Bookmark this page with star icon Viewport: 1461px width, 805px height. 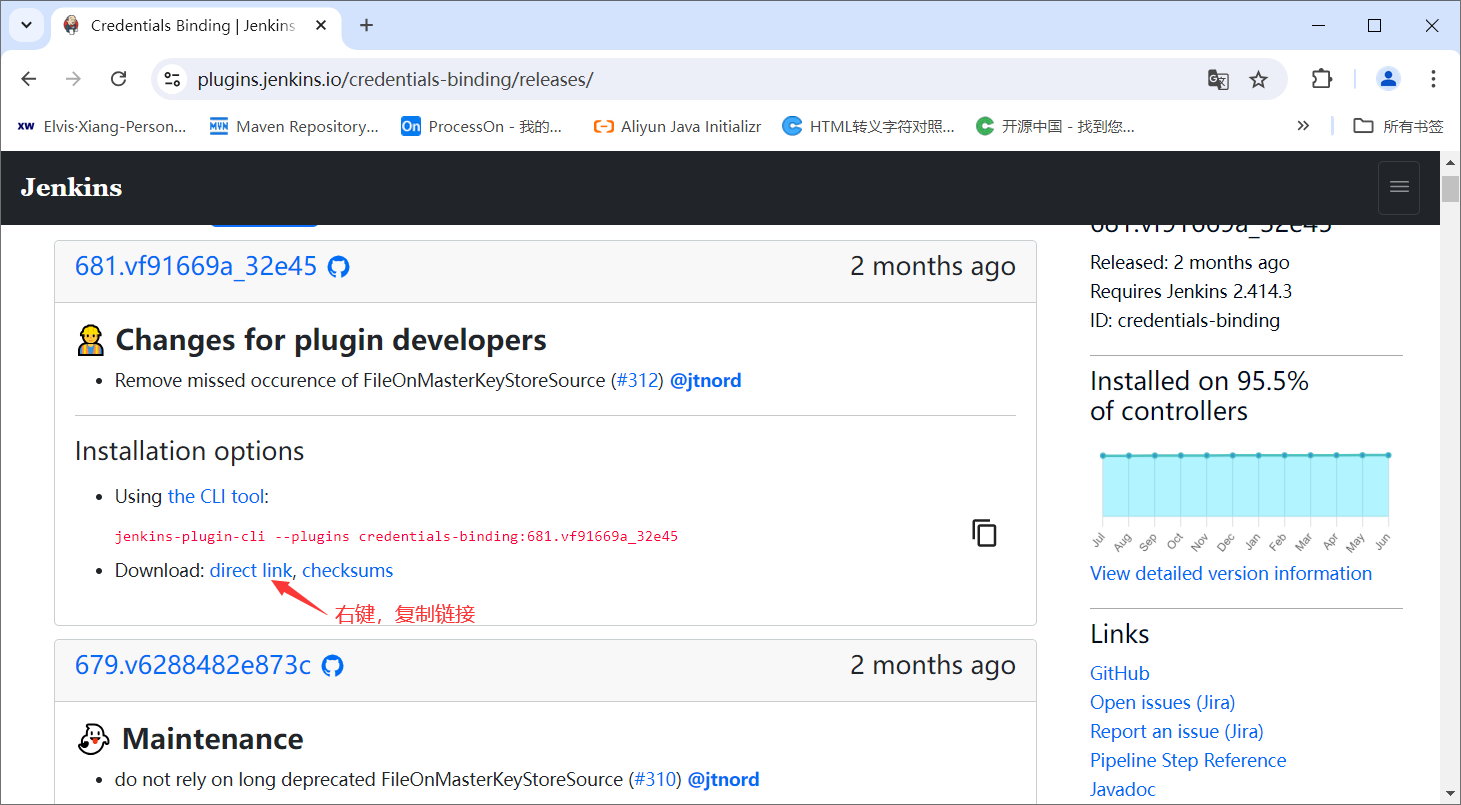(x=1258, y=79)
